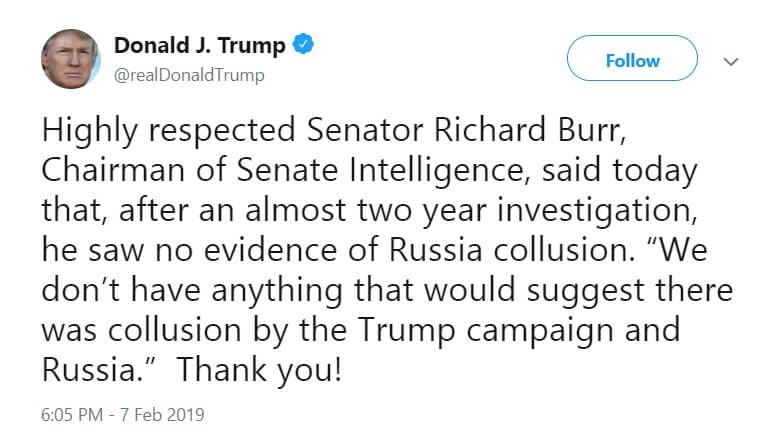The height and width of the screenshot is (437, 784).
Task: Open Donald J. Trump's profile avatar
Action: [71, 59]
